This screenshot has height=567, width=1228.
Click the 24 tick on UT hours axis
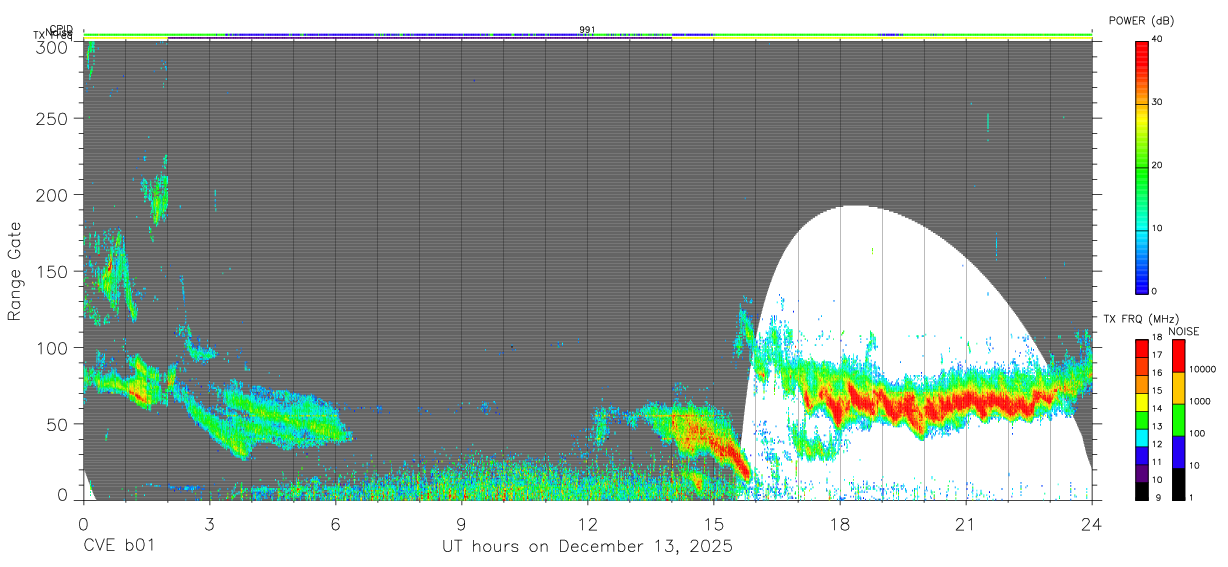[1092, 524]
